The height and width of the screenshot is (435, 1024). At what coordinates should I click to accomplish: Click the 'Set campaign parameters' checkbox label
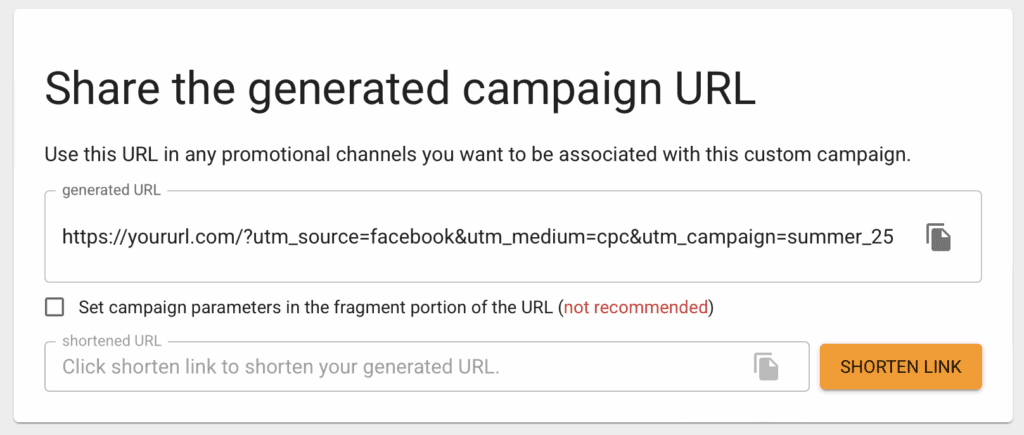(396, 307)
